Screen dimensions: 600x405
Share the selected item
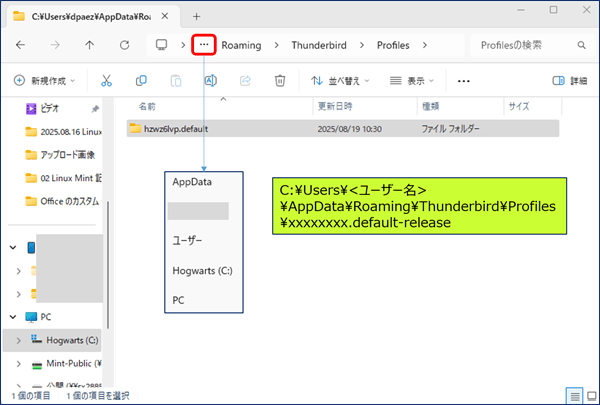[245, 81]
